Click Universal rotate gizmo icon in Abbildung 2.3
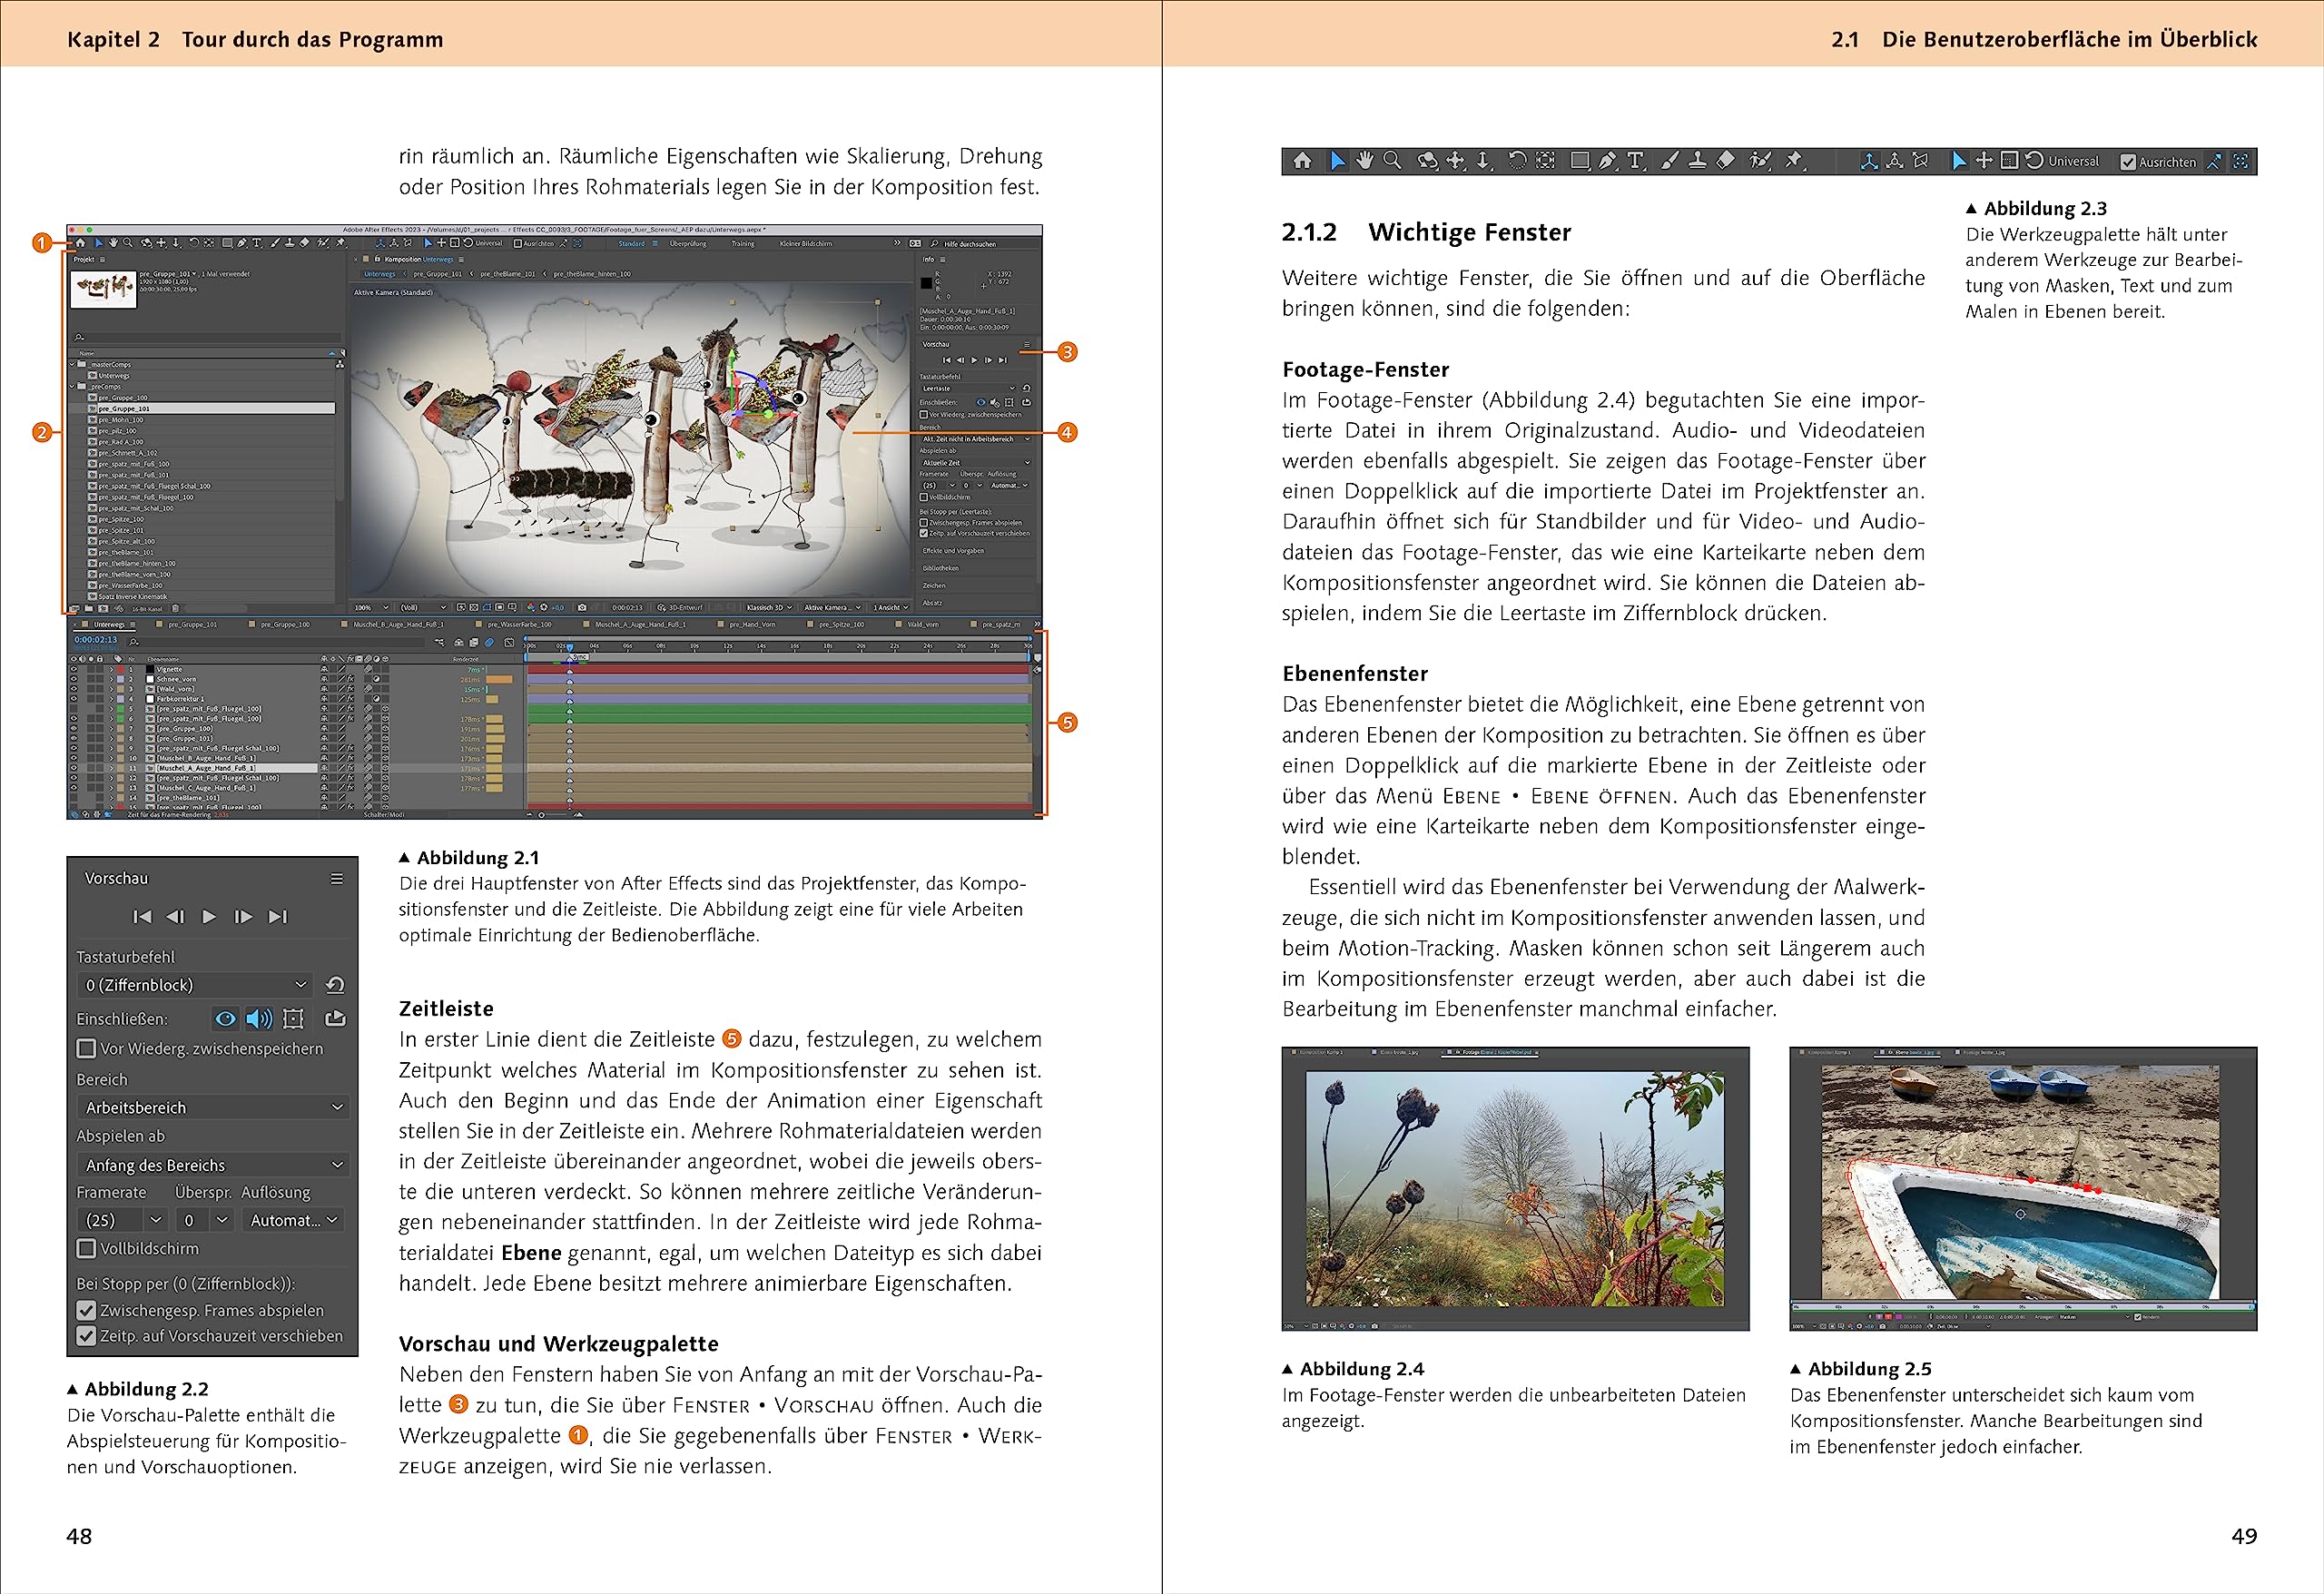This screenshot has width=2324, height=1594. click(x=2035, y=161)
